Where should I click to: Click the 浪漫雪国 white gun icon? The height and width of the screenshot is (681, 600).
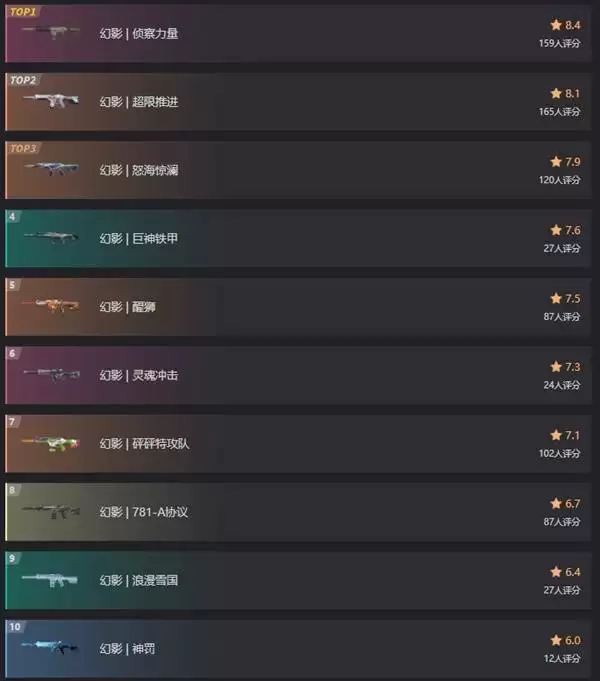(50, 580)
